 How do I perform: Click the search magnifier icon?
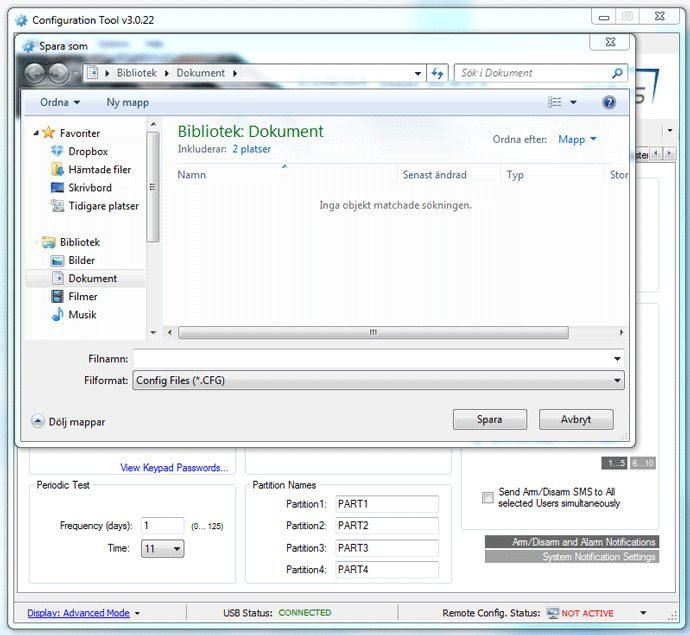pyautogui.click(x=617, y=73)
